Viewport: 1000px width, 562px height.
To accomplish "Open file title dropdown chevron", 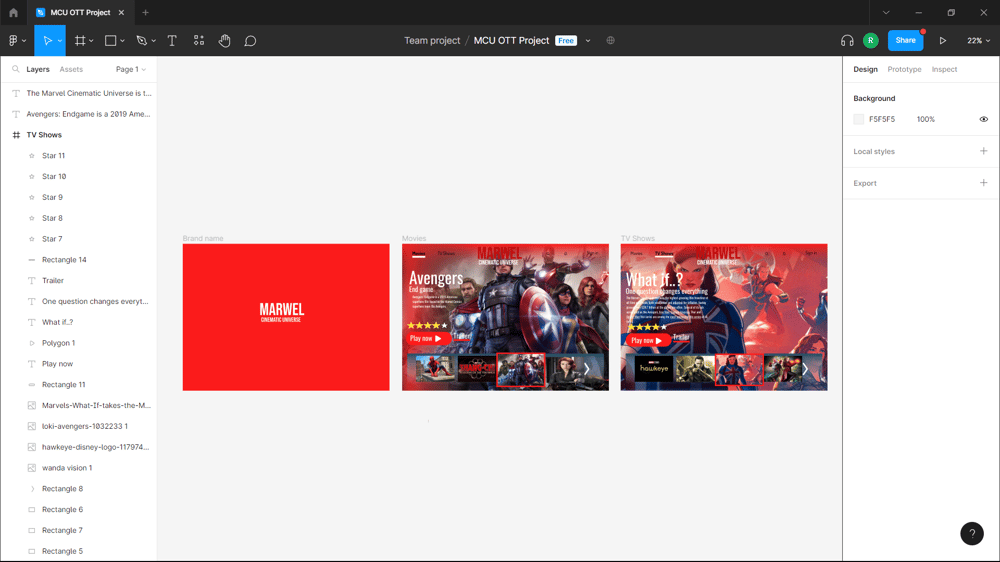I will (588, 41).
